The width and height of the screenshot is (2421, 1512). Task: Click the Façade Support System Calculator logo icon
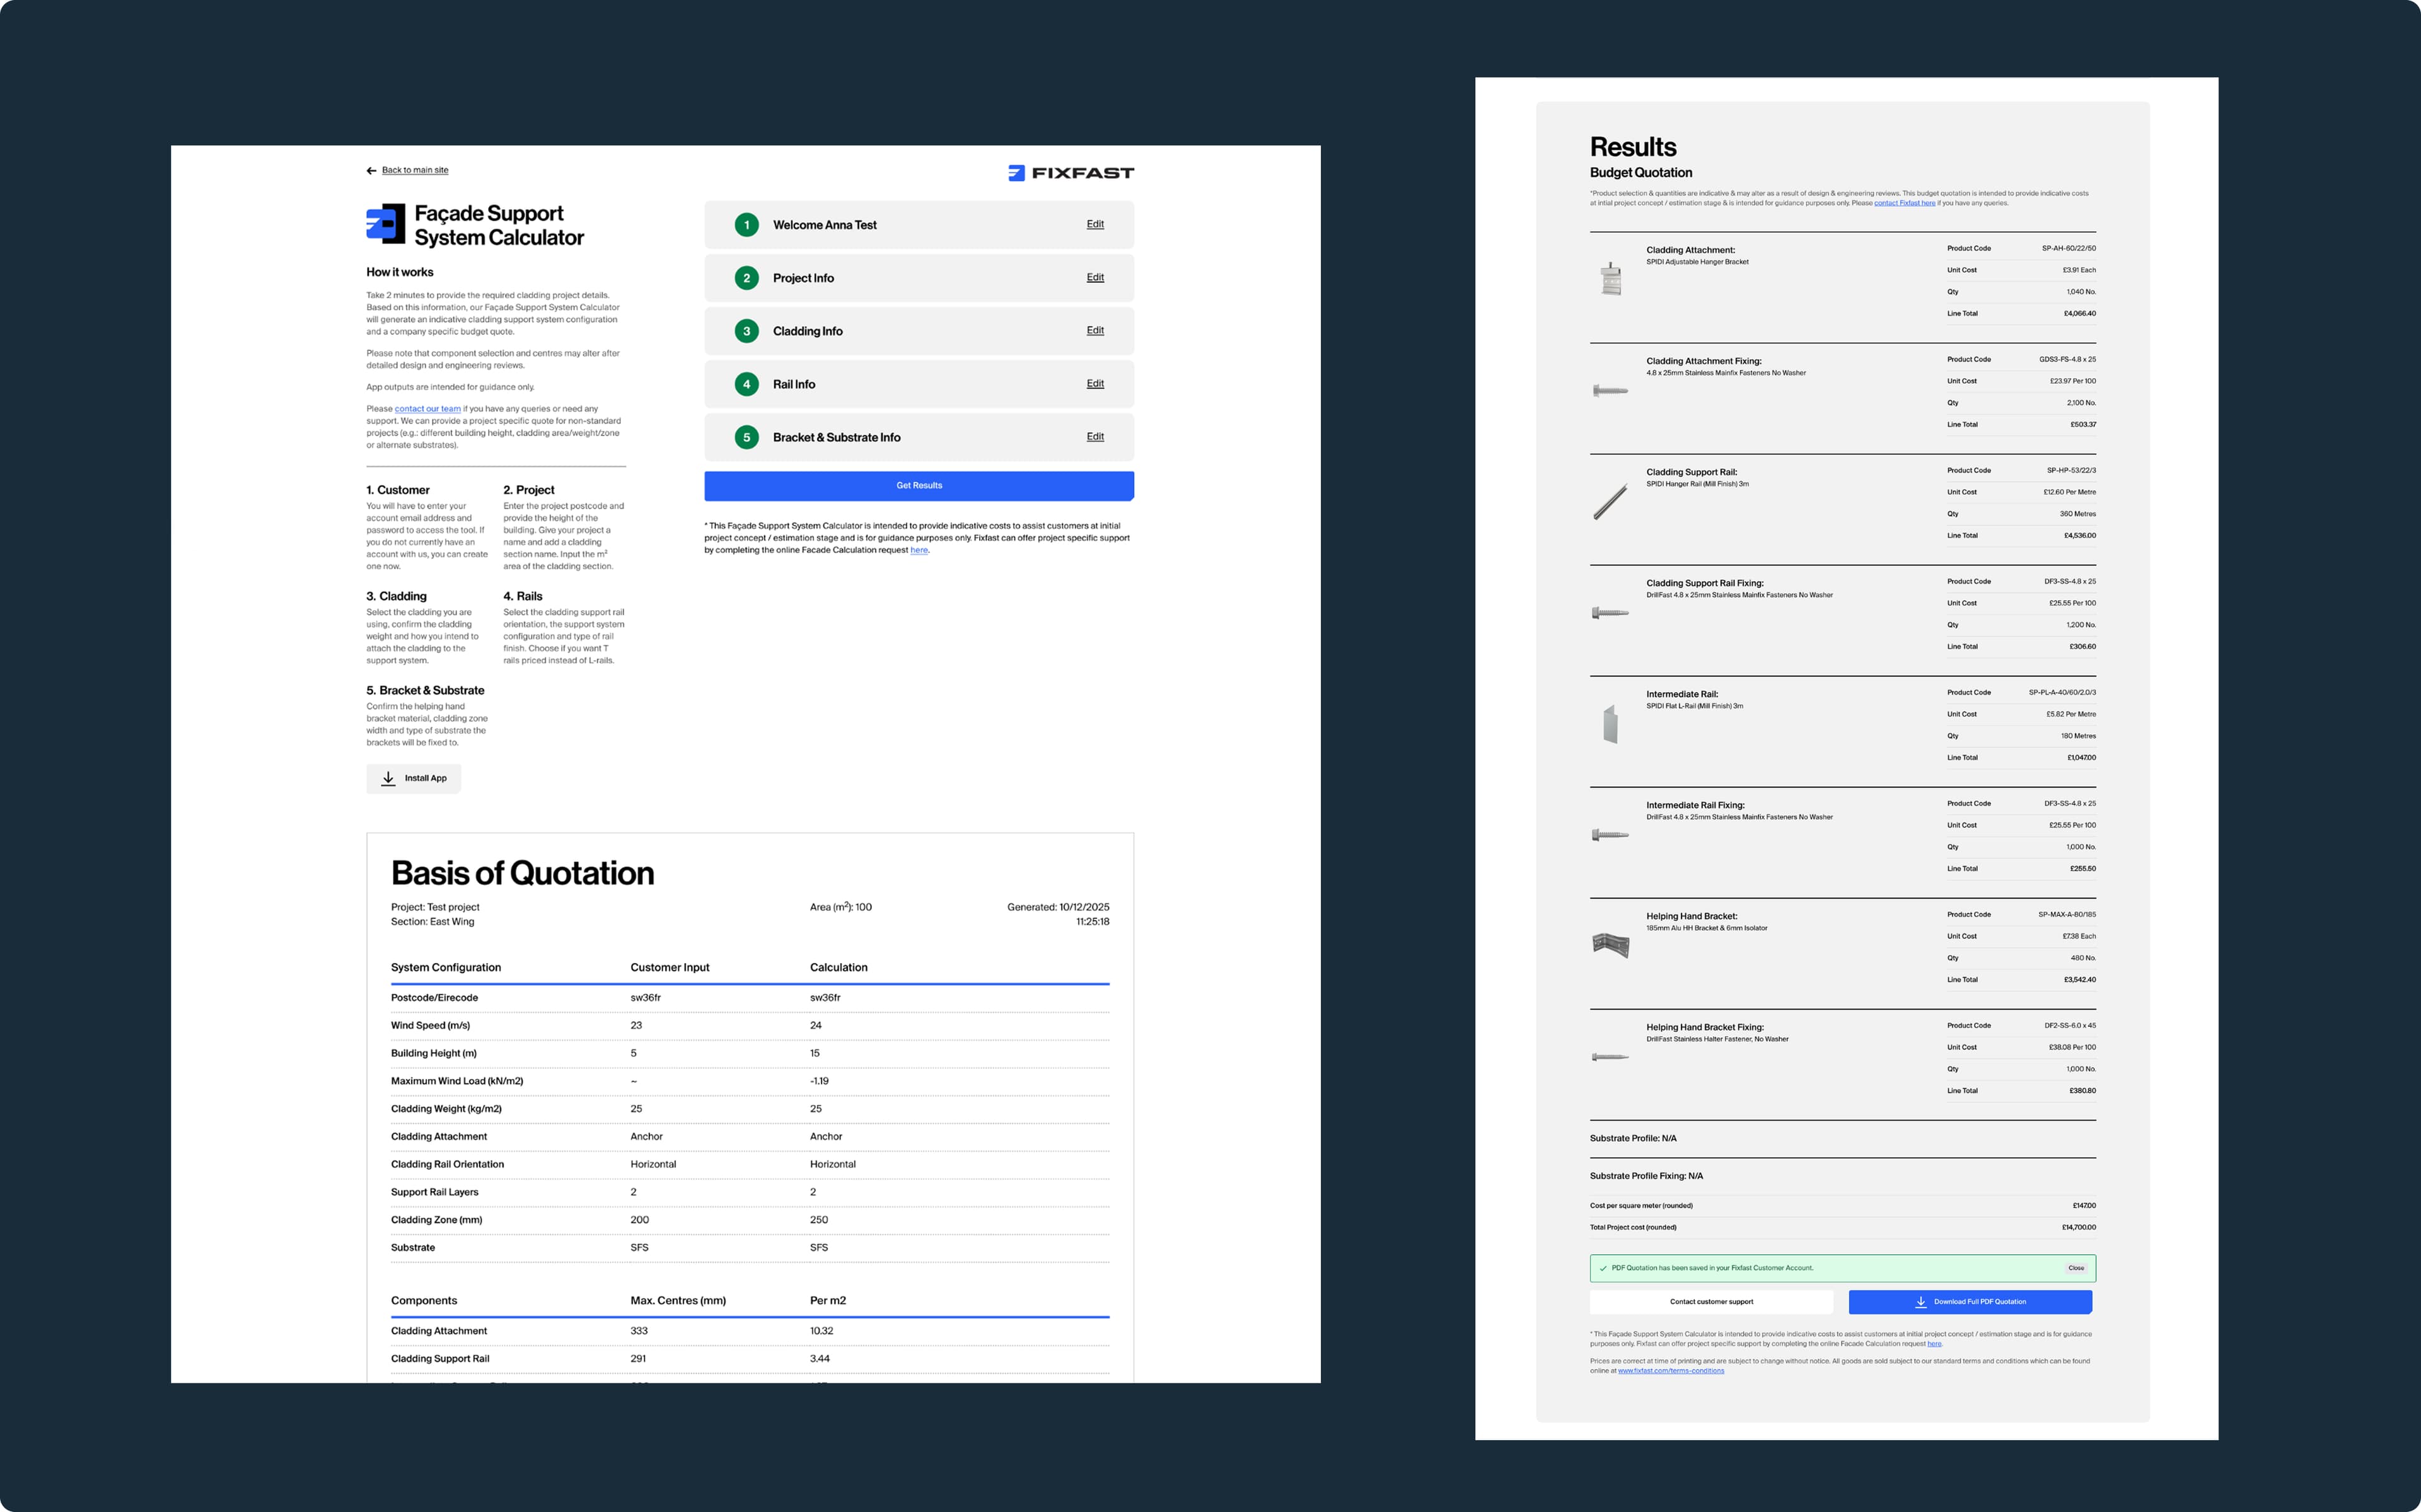[x=385, y=224]
